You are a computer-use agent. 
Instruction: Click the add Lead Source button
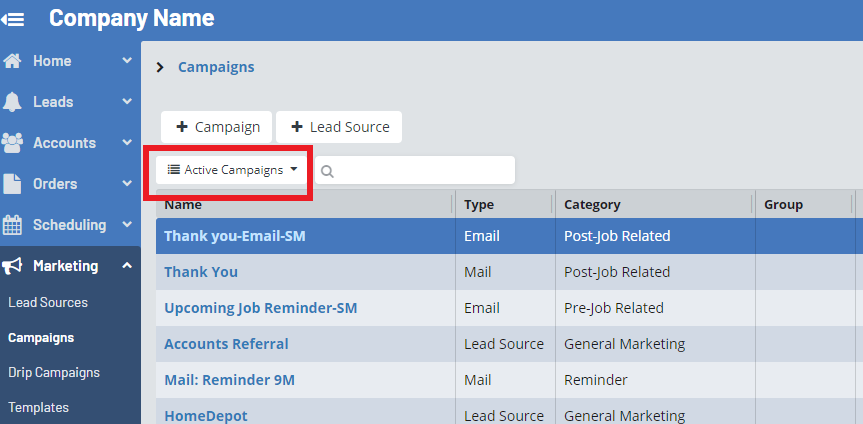pyautogui.click(x=339, y=127)
